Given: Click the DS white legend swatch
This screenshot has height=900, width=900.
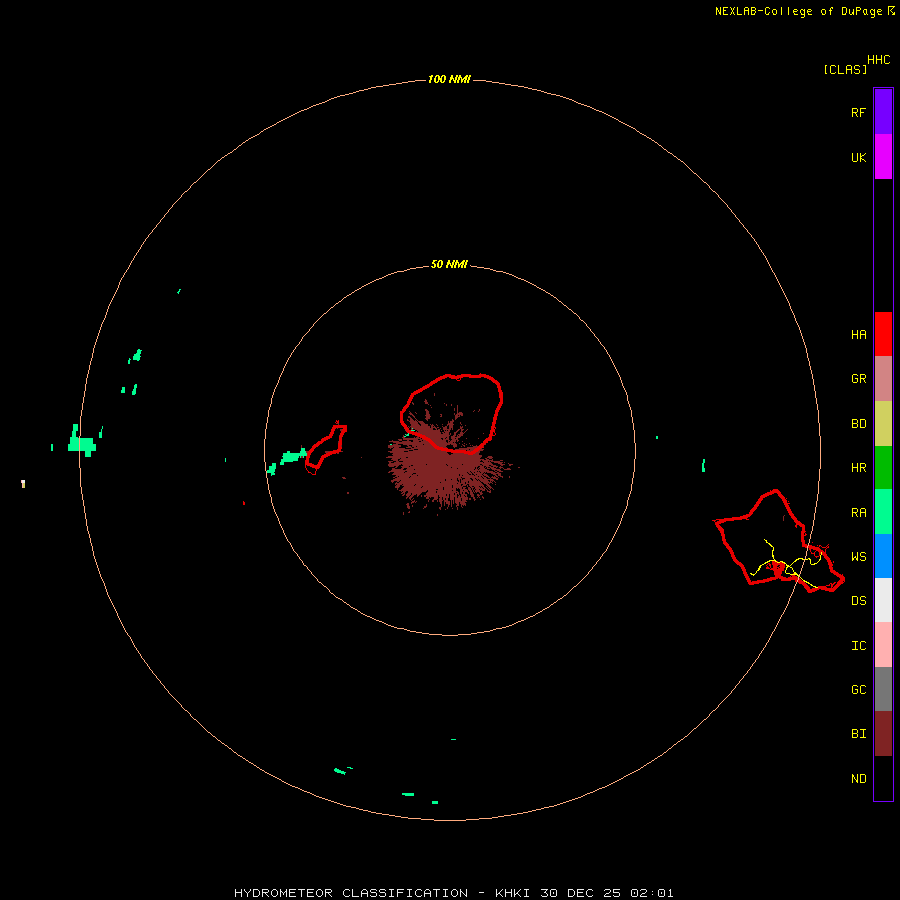Looking at the screenshot, I should pos(883,600).
